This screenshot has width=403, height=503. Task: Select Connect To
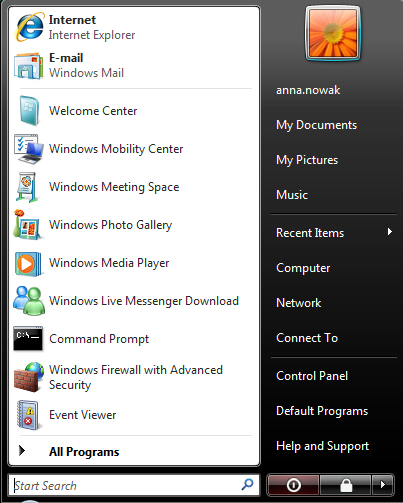tap(307, 338)
